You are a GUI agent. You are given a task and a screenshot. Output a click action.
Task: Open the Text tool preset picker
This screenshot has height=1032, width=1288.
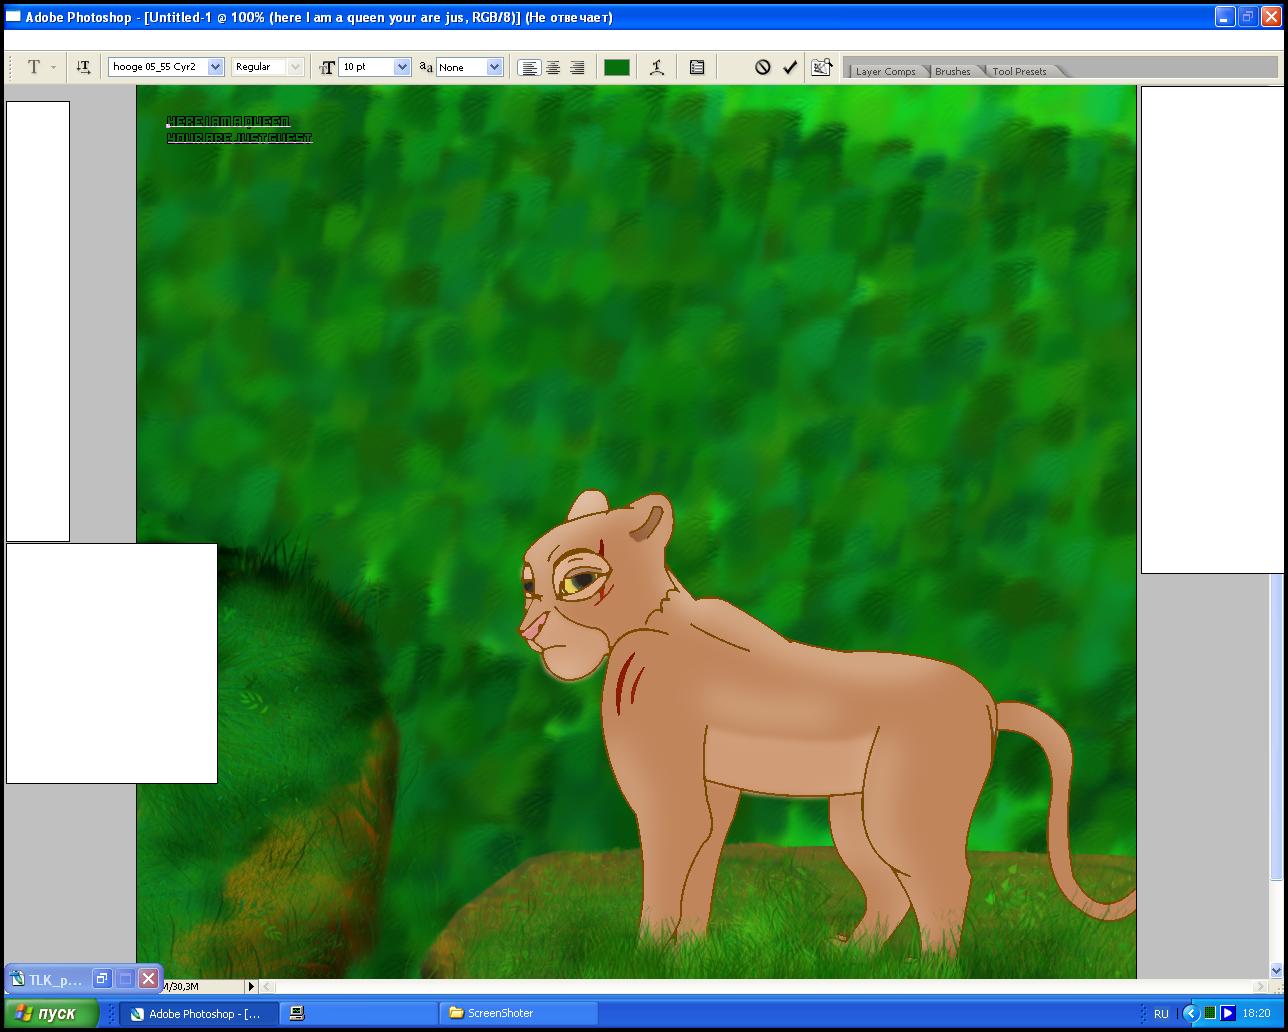(x=38, y=67)
